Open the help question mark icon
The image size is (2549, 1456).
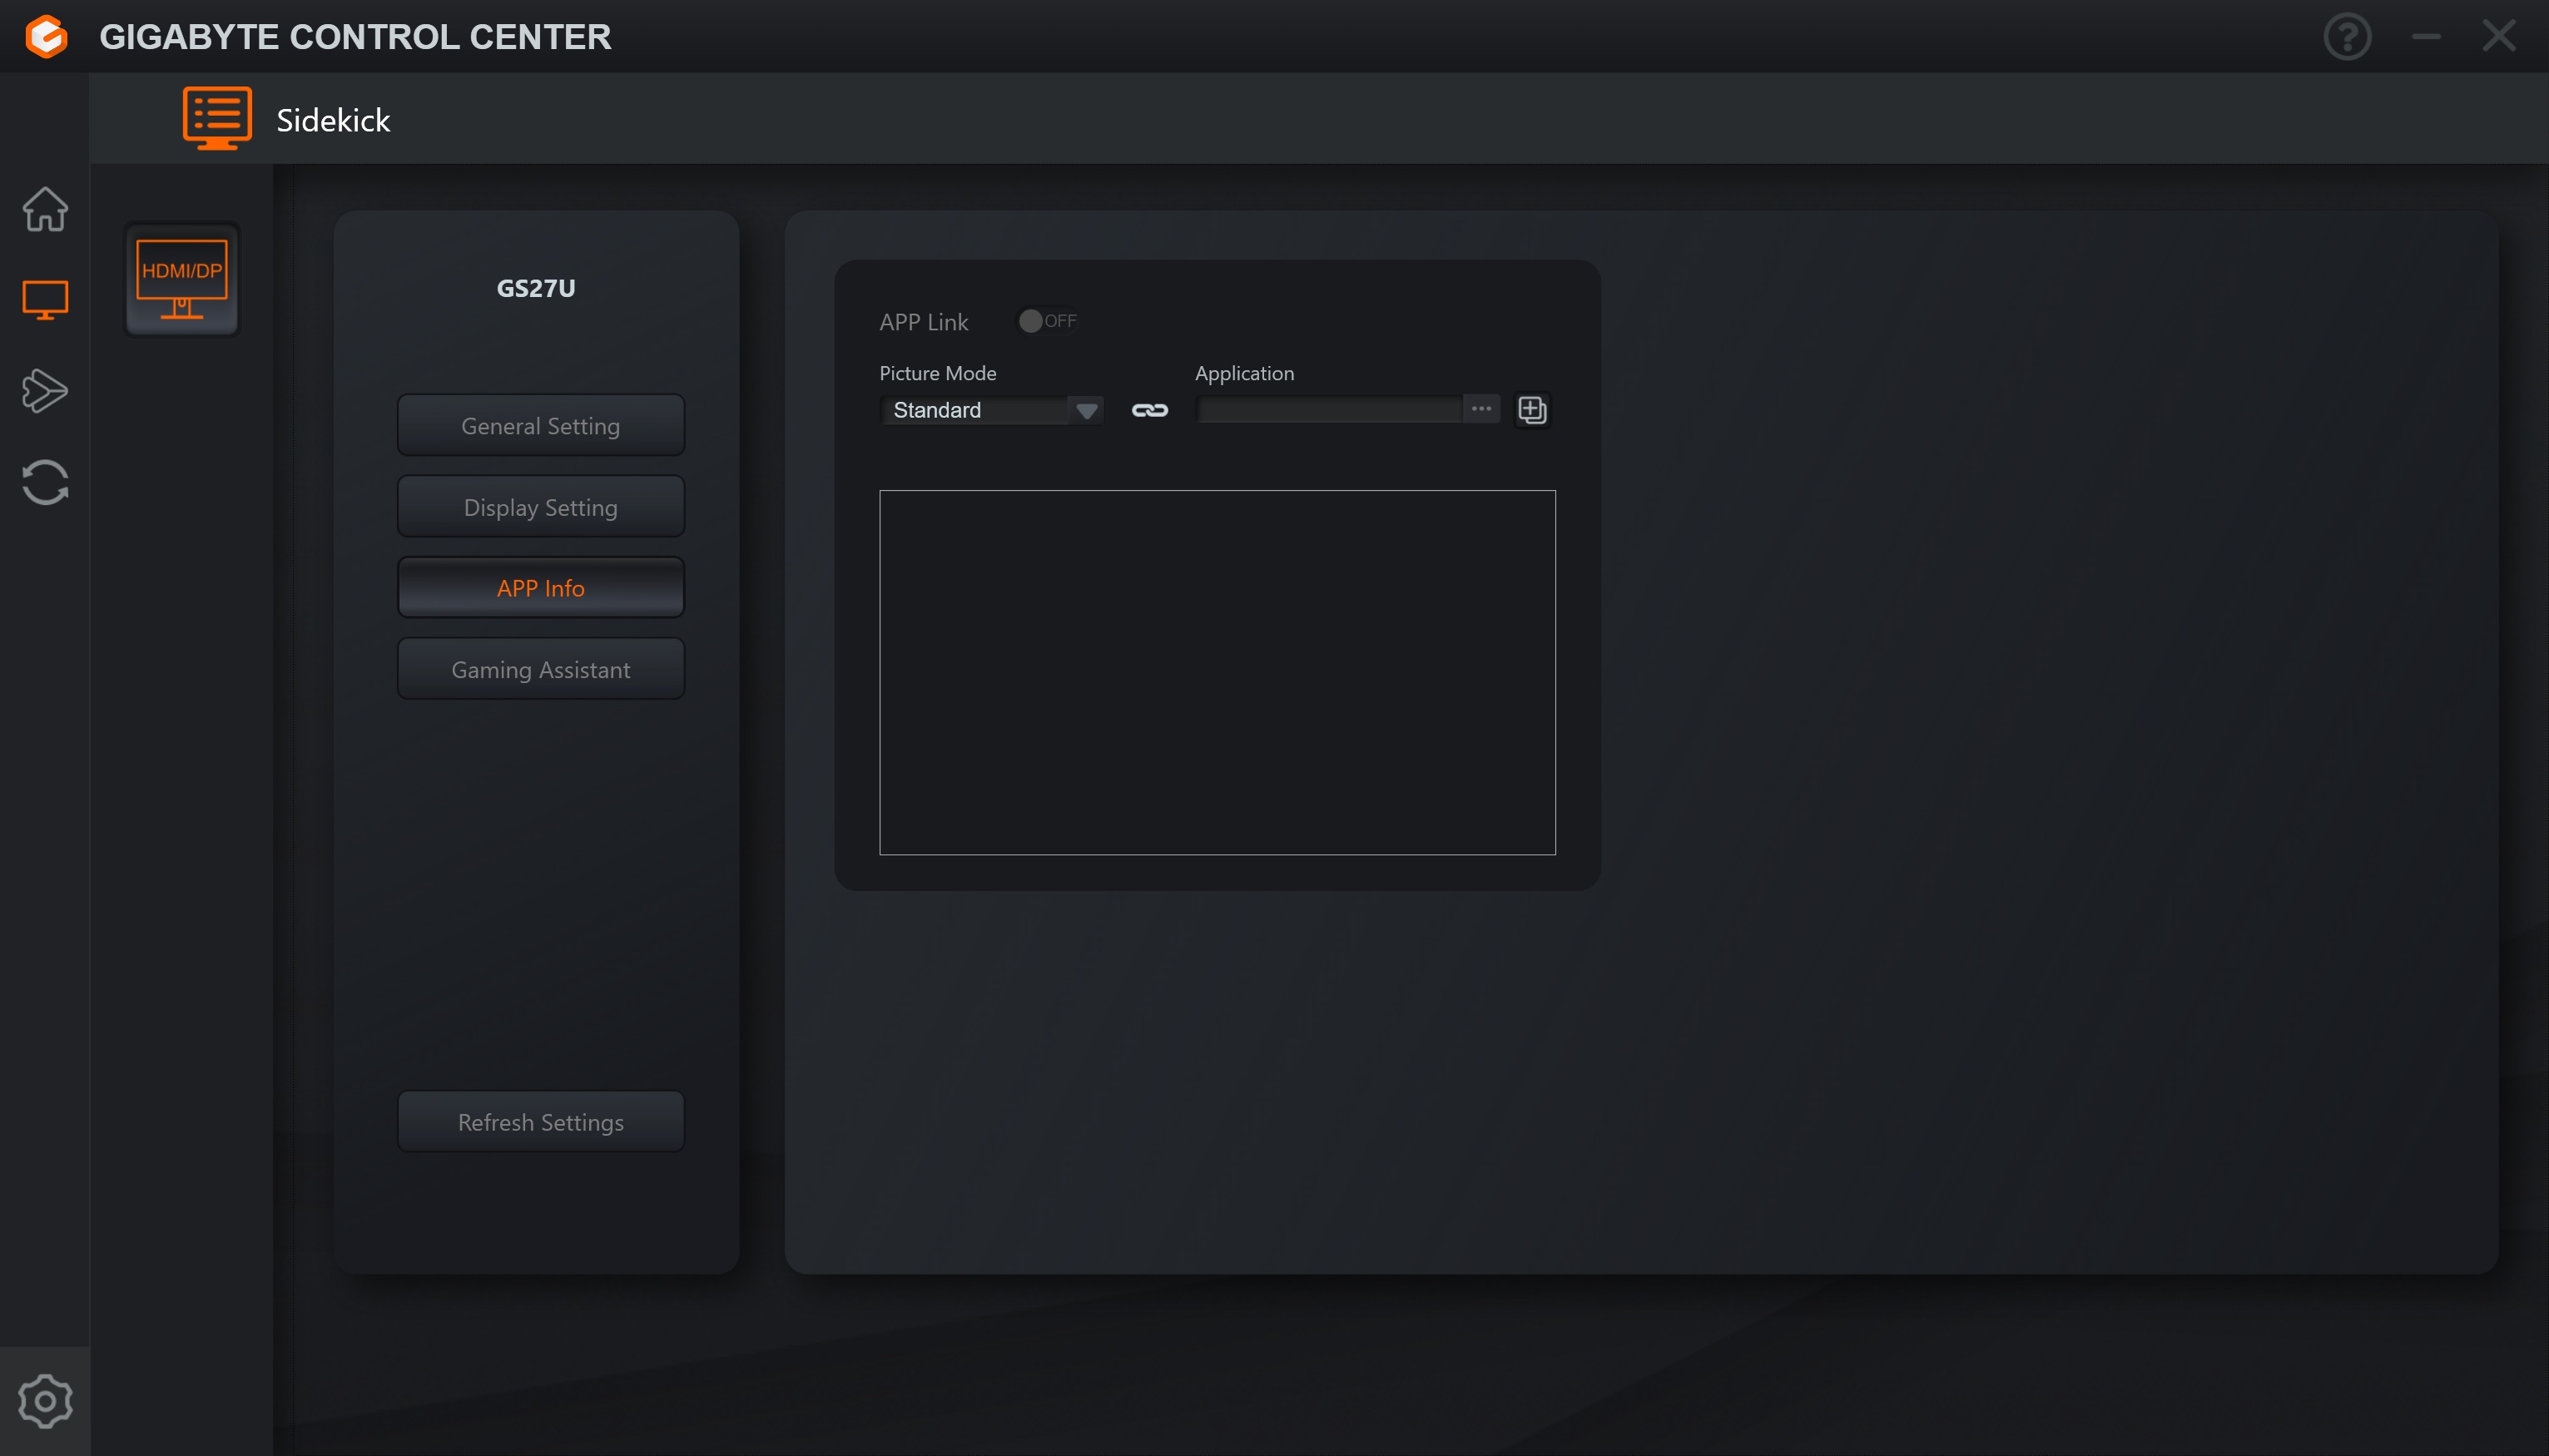coord(2347,37)
